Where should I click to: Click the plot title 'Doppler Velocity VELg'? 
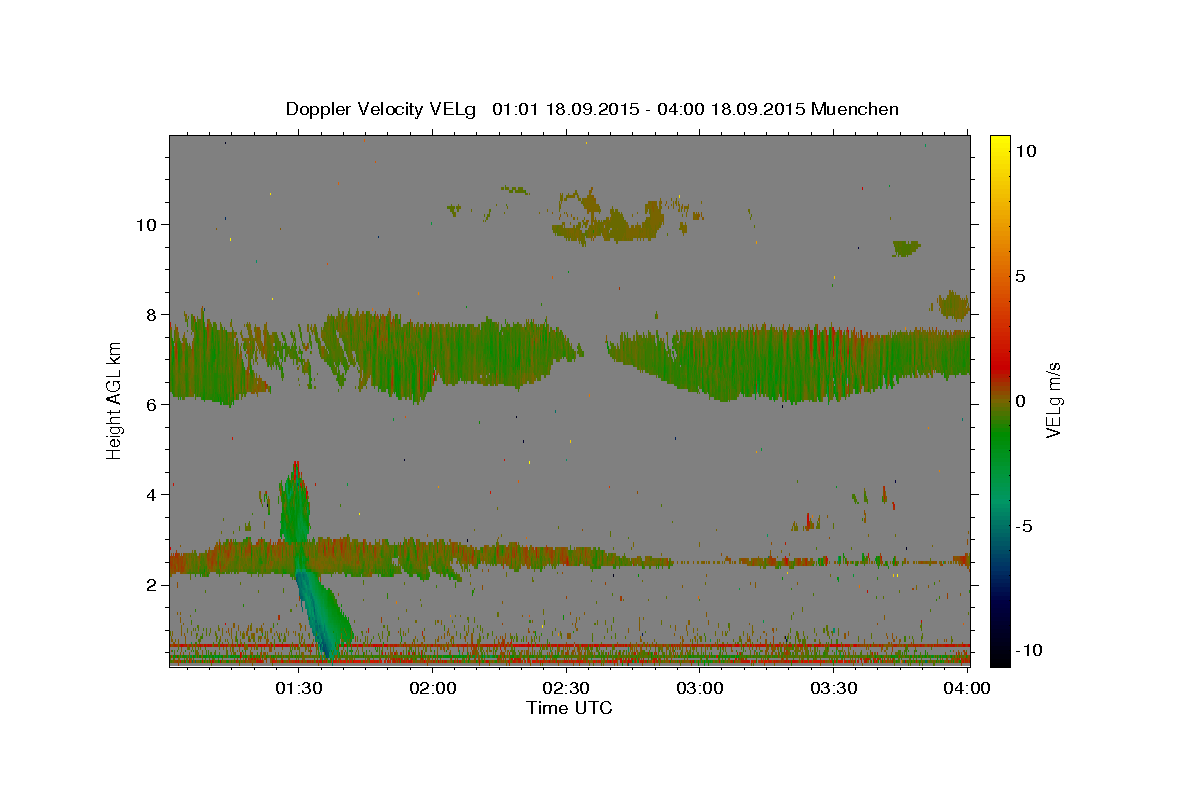pos(382,109)
